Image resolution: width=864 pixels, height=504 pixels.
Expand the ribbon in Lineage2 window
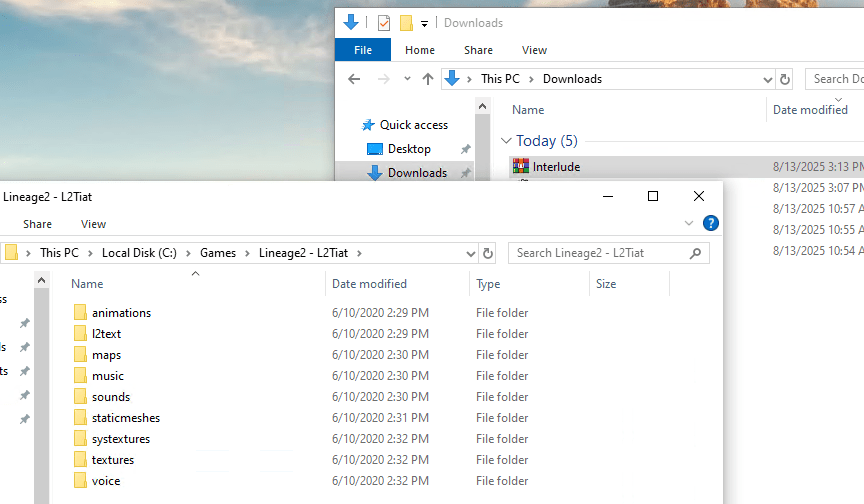tap(688, 224)
